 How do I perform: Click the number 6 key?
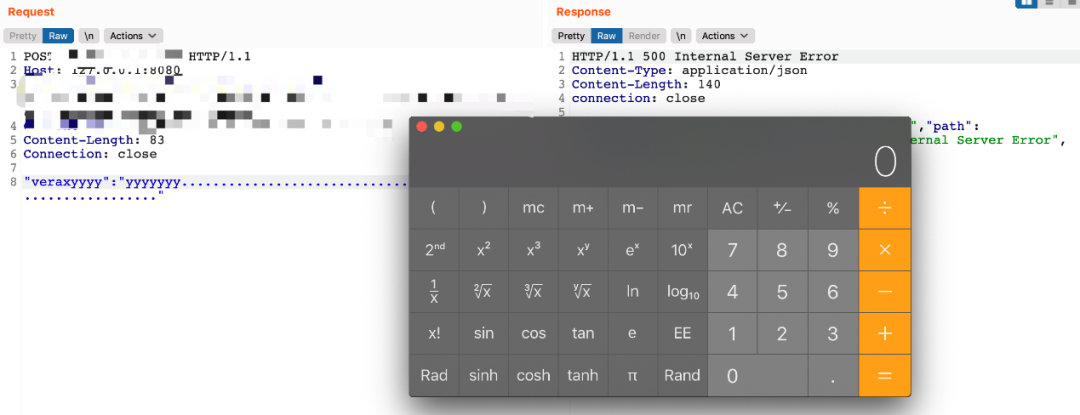833,292
